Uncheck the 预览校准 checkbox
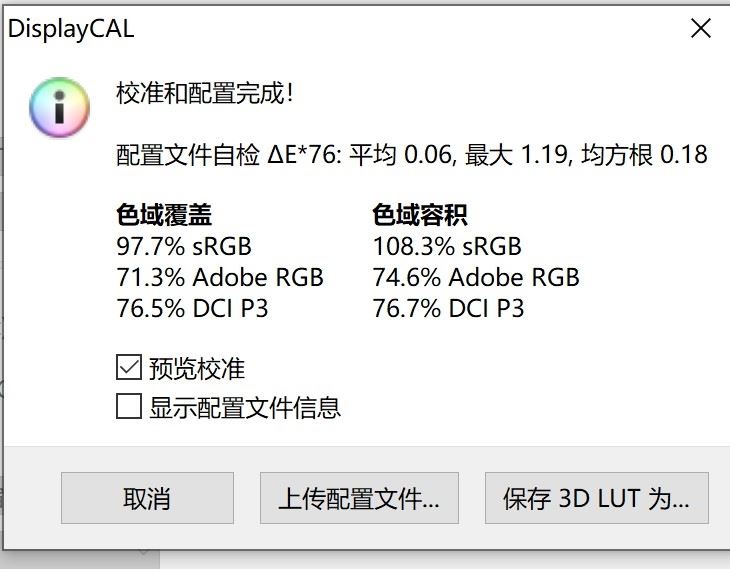The image size is (730, 569). click(129, 367)
